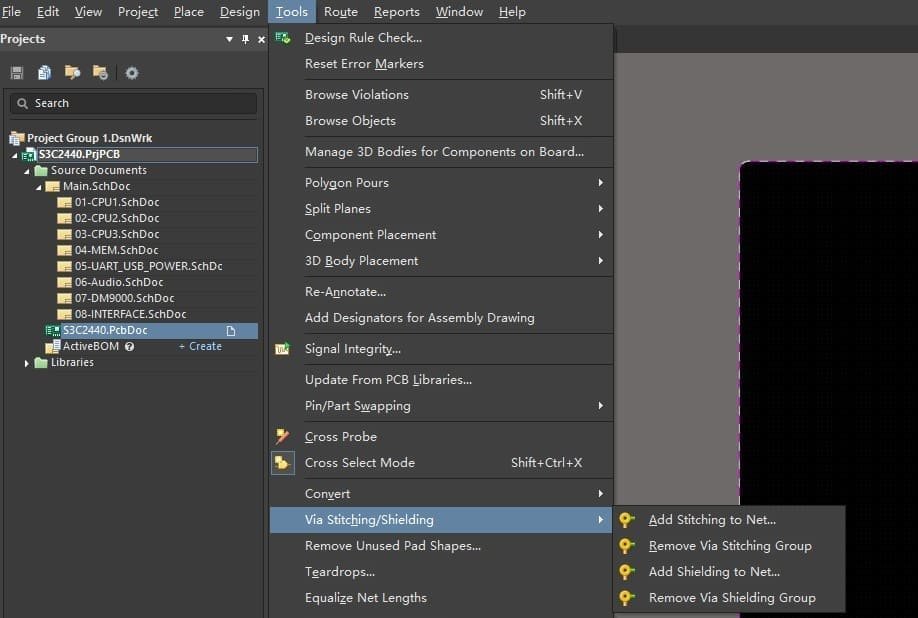Screen dimensions: 918x618
Task: Open Projects panel settings gear
Action: 132,73
